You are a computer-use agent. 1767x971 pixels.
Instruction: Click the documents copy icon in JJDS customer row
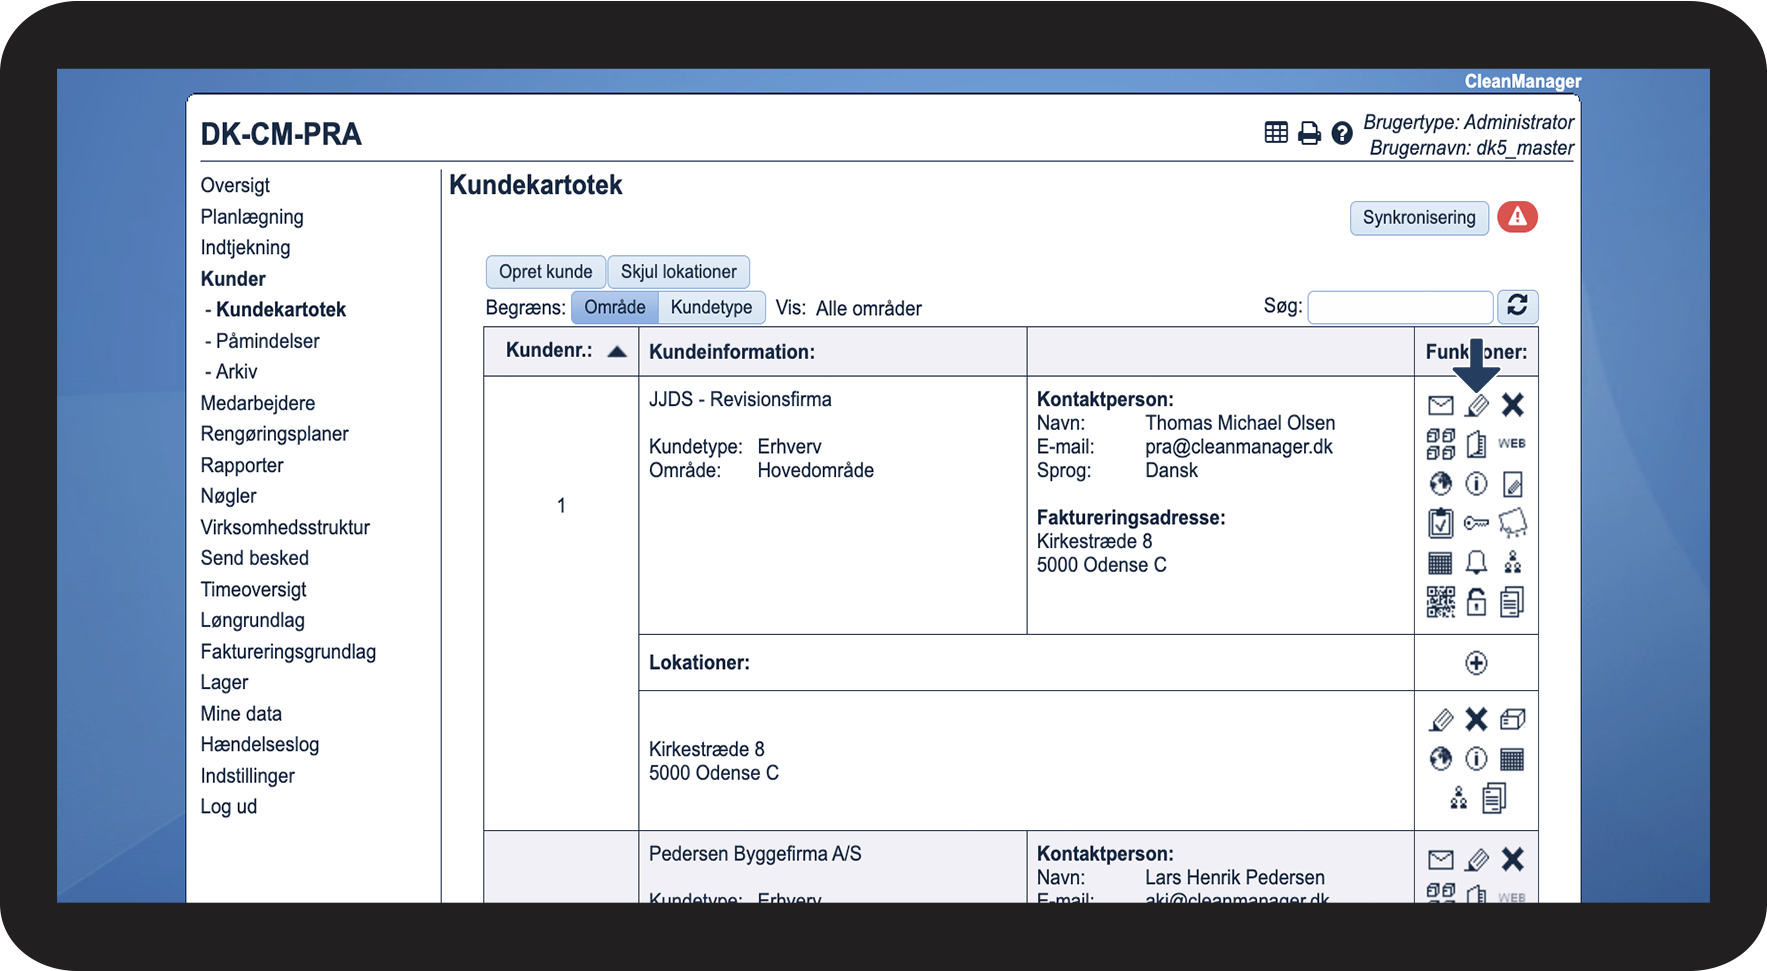pyautogui.click(x=1512, y=602)
